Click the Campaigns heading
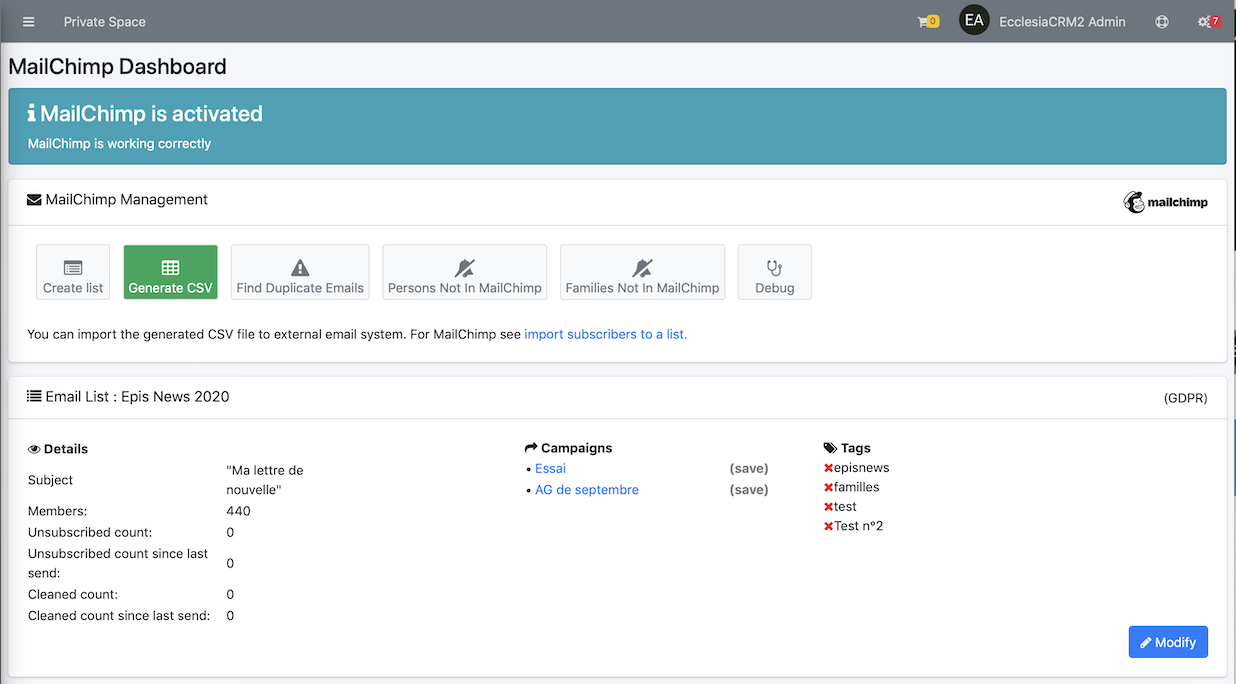Image resolution: width=1236 pixels, height=684 pixels. (x=568, y=448)
